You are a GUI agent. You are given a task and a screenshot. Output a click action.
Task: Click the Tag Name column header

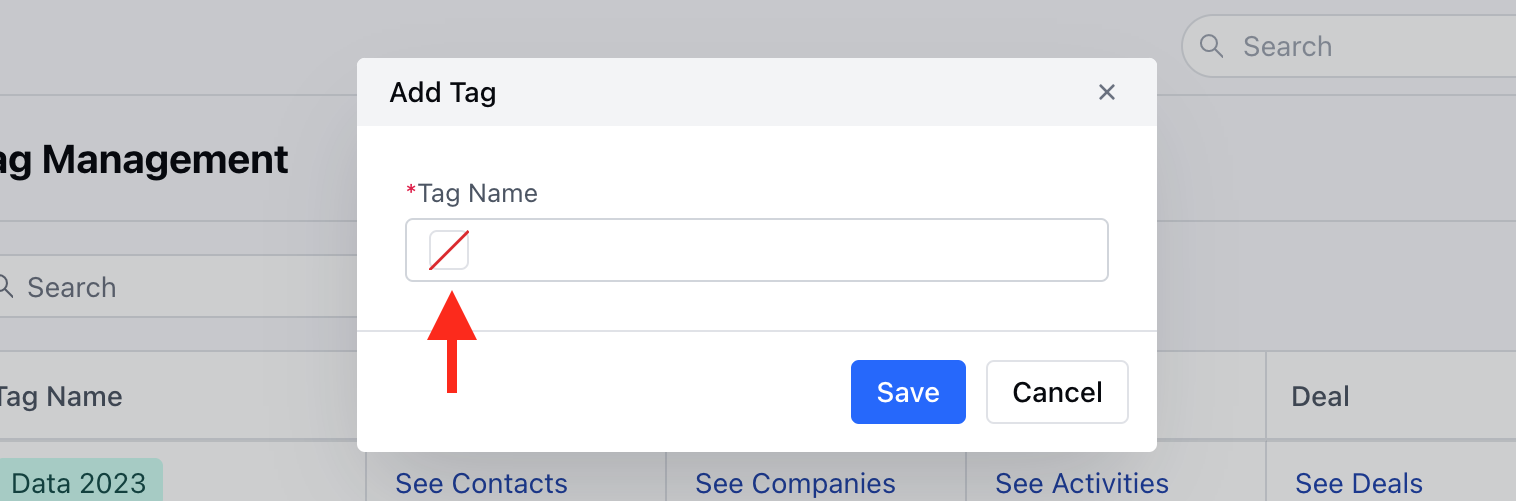[x=60, y=397]
